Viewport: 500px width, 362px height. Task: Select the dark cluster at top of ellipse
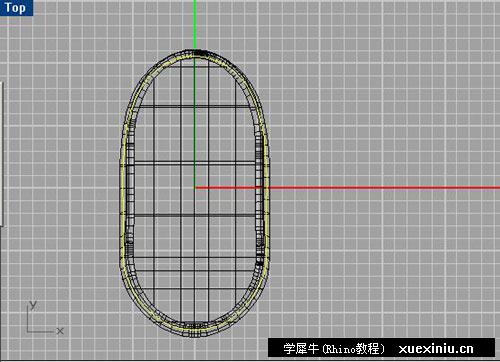(x=197, y=52)
